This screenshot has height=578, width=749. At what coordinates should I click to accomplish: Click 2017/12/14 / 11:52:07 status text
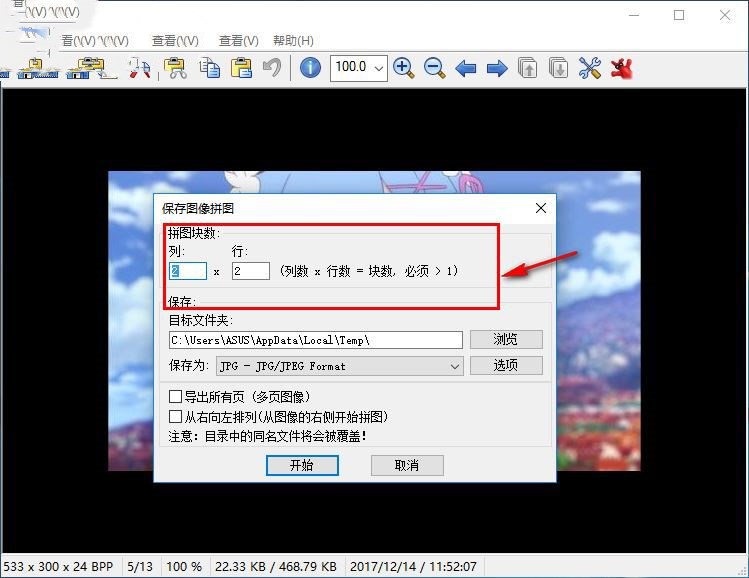[413, 567]
